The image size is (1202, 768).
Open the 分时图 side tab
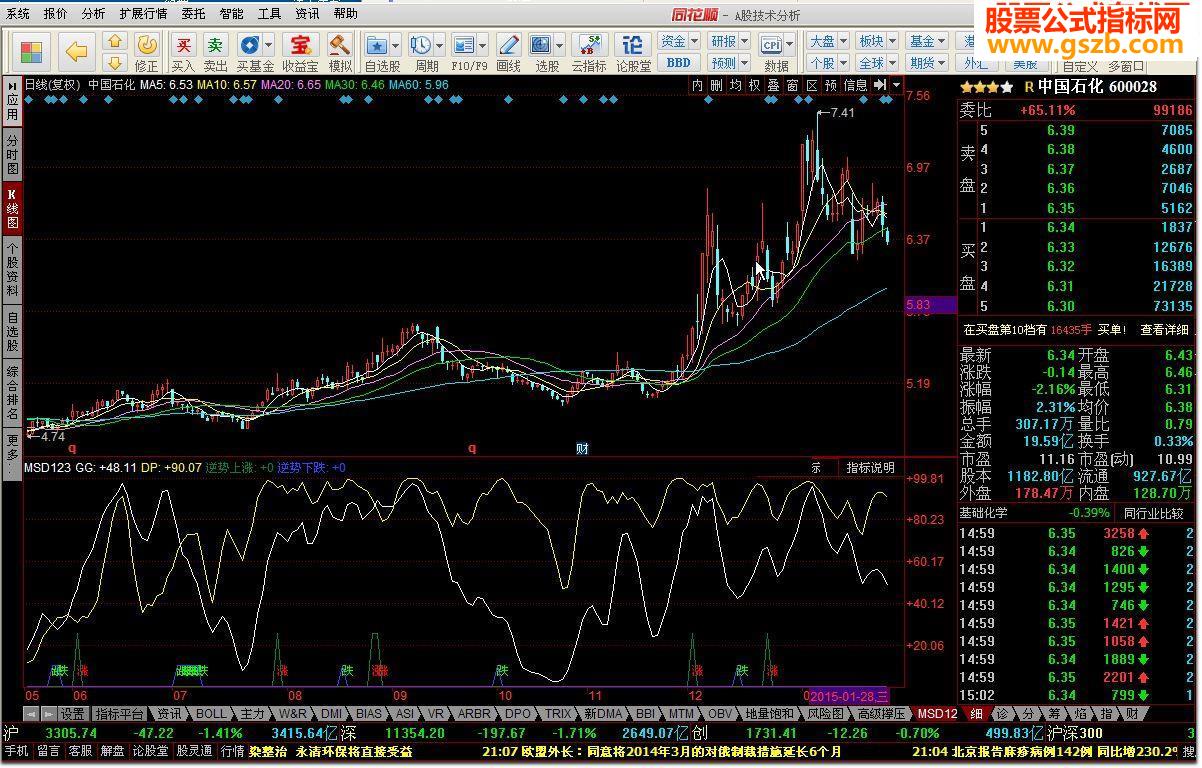click(12, 156)
